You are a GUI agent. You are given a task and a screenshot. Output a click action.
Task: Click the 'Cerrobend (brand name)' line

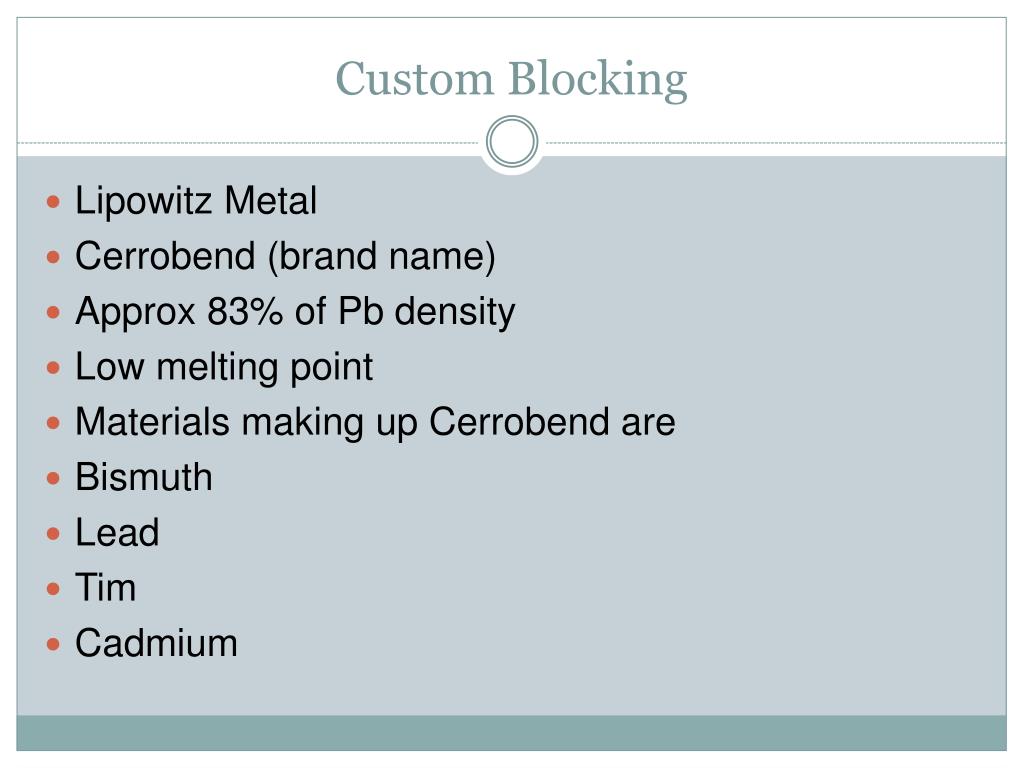tap(285, 257)
